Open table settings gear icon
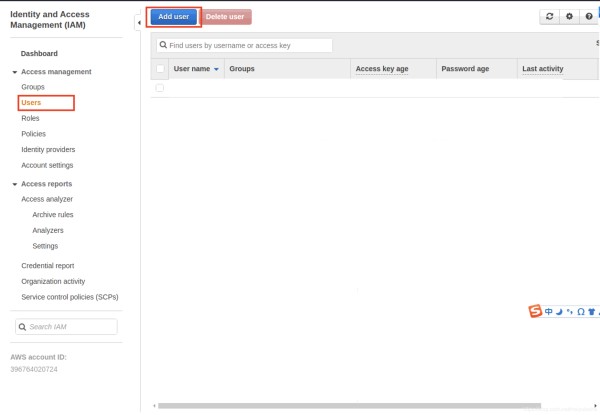Image resolution: width=600 pixels, height=415 pixels. pos(569,16)
